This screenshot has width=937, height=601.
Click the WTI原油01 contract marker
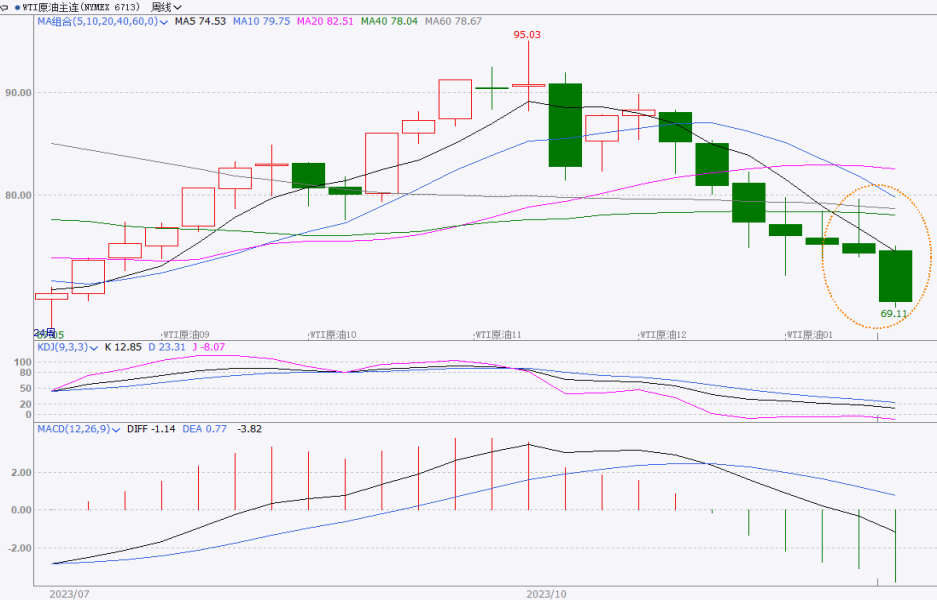[811, 335]
